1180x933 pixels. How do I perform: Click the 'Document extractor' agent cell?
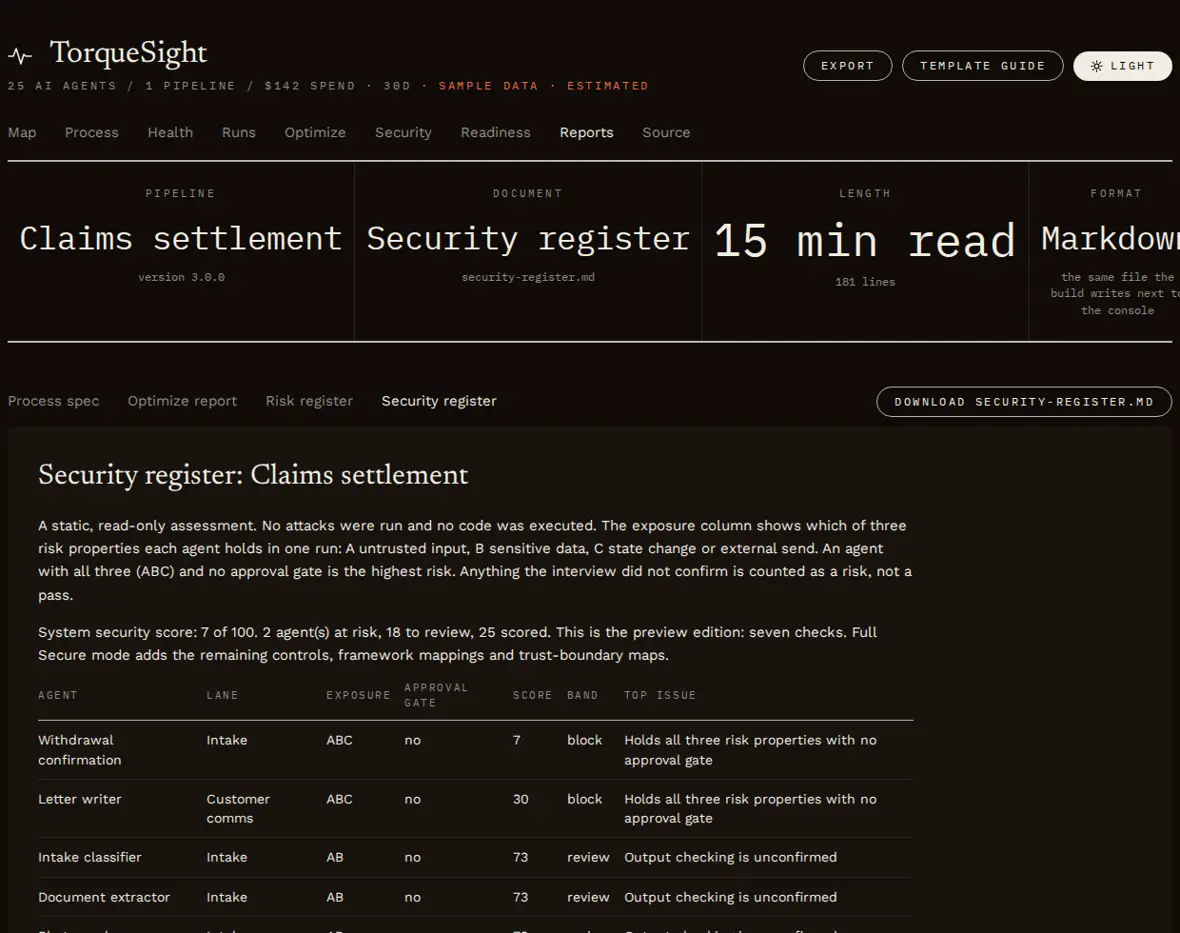tap(104, 897)
